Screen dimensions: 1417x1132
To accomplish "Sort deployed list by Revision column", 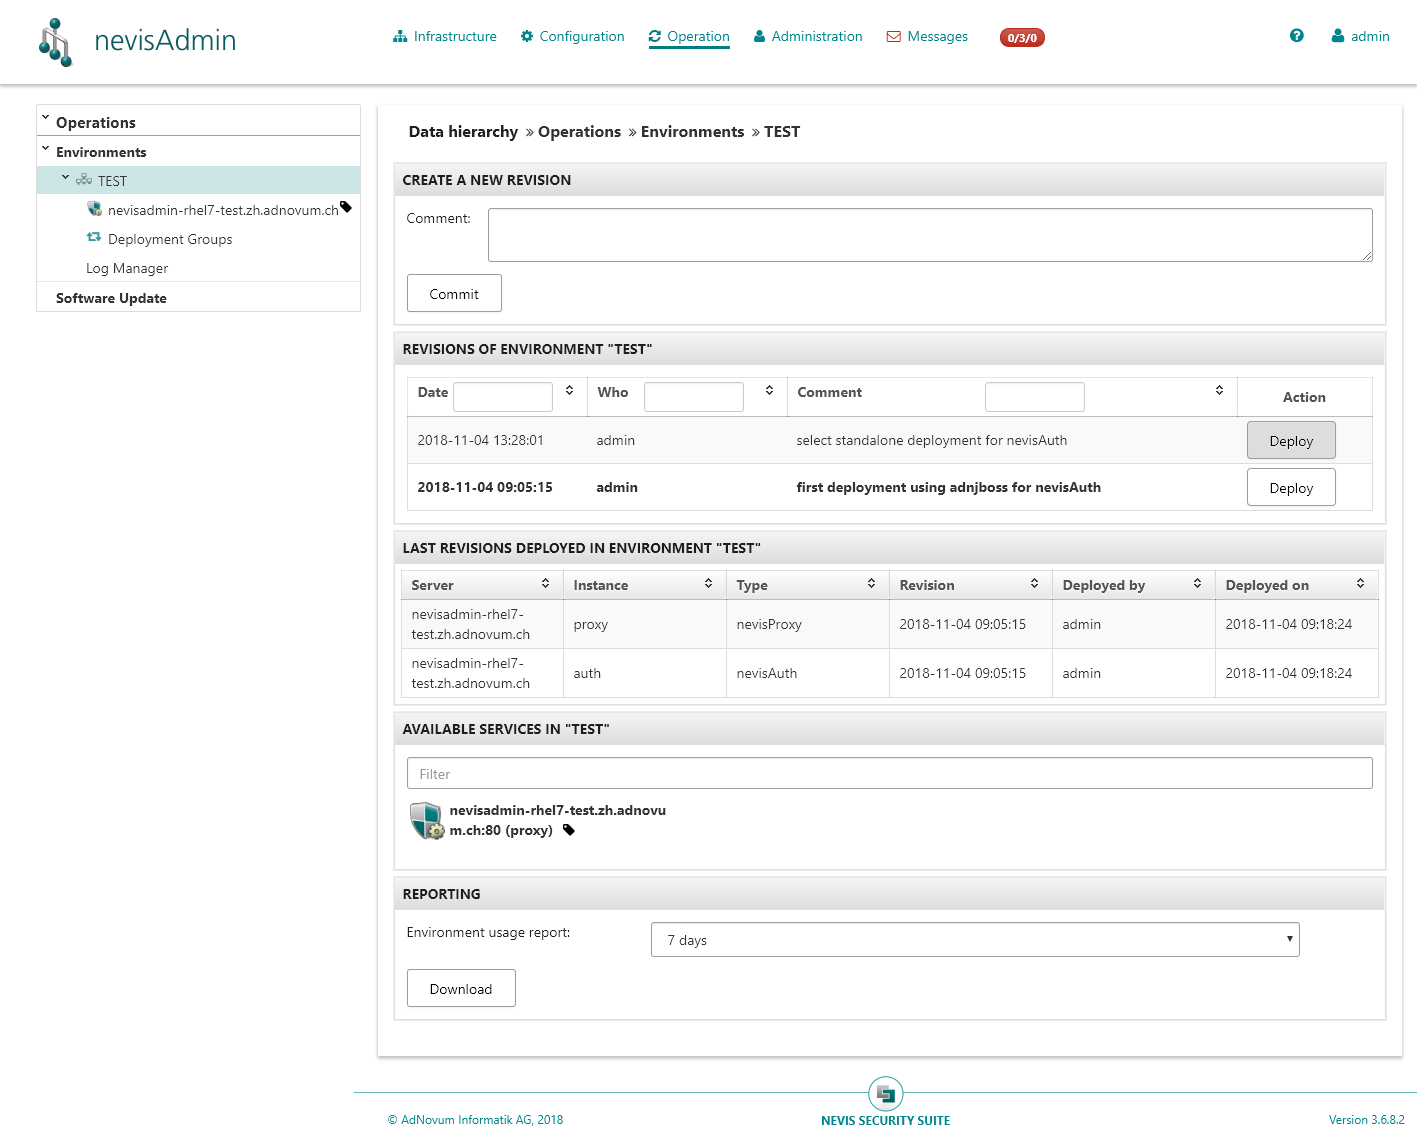I will 1034,583.
